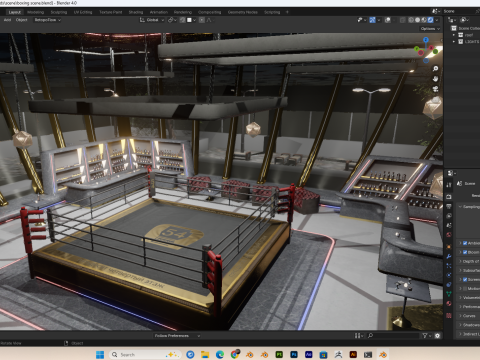Image resolution: width=480 pixels, height=360 pixels.
Task: Open the Texture properties tab
Action: [449, 315]
